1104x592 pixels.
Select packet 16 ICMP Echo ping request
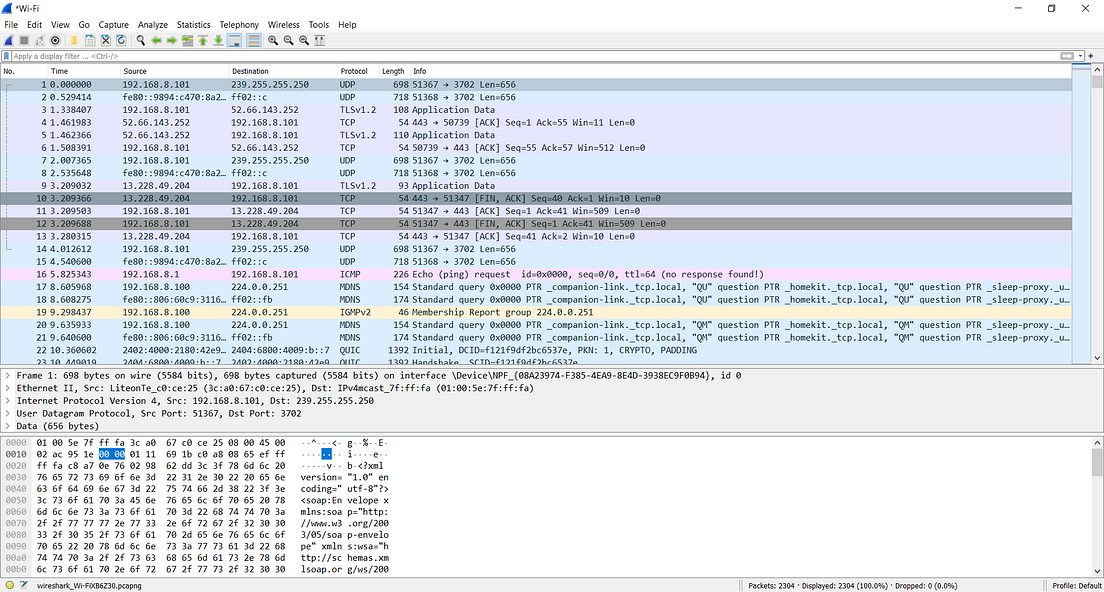click(536, 275)
